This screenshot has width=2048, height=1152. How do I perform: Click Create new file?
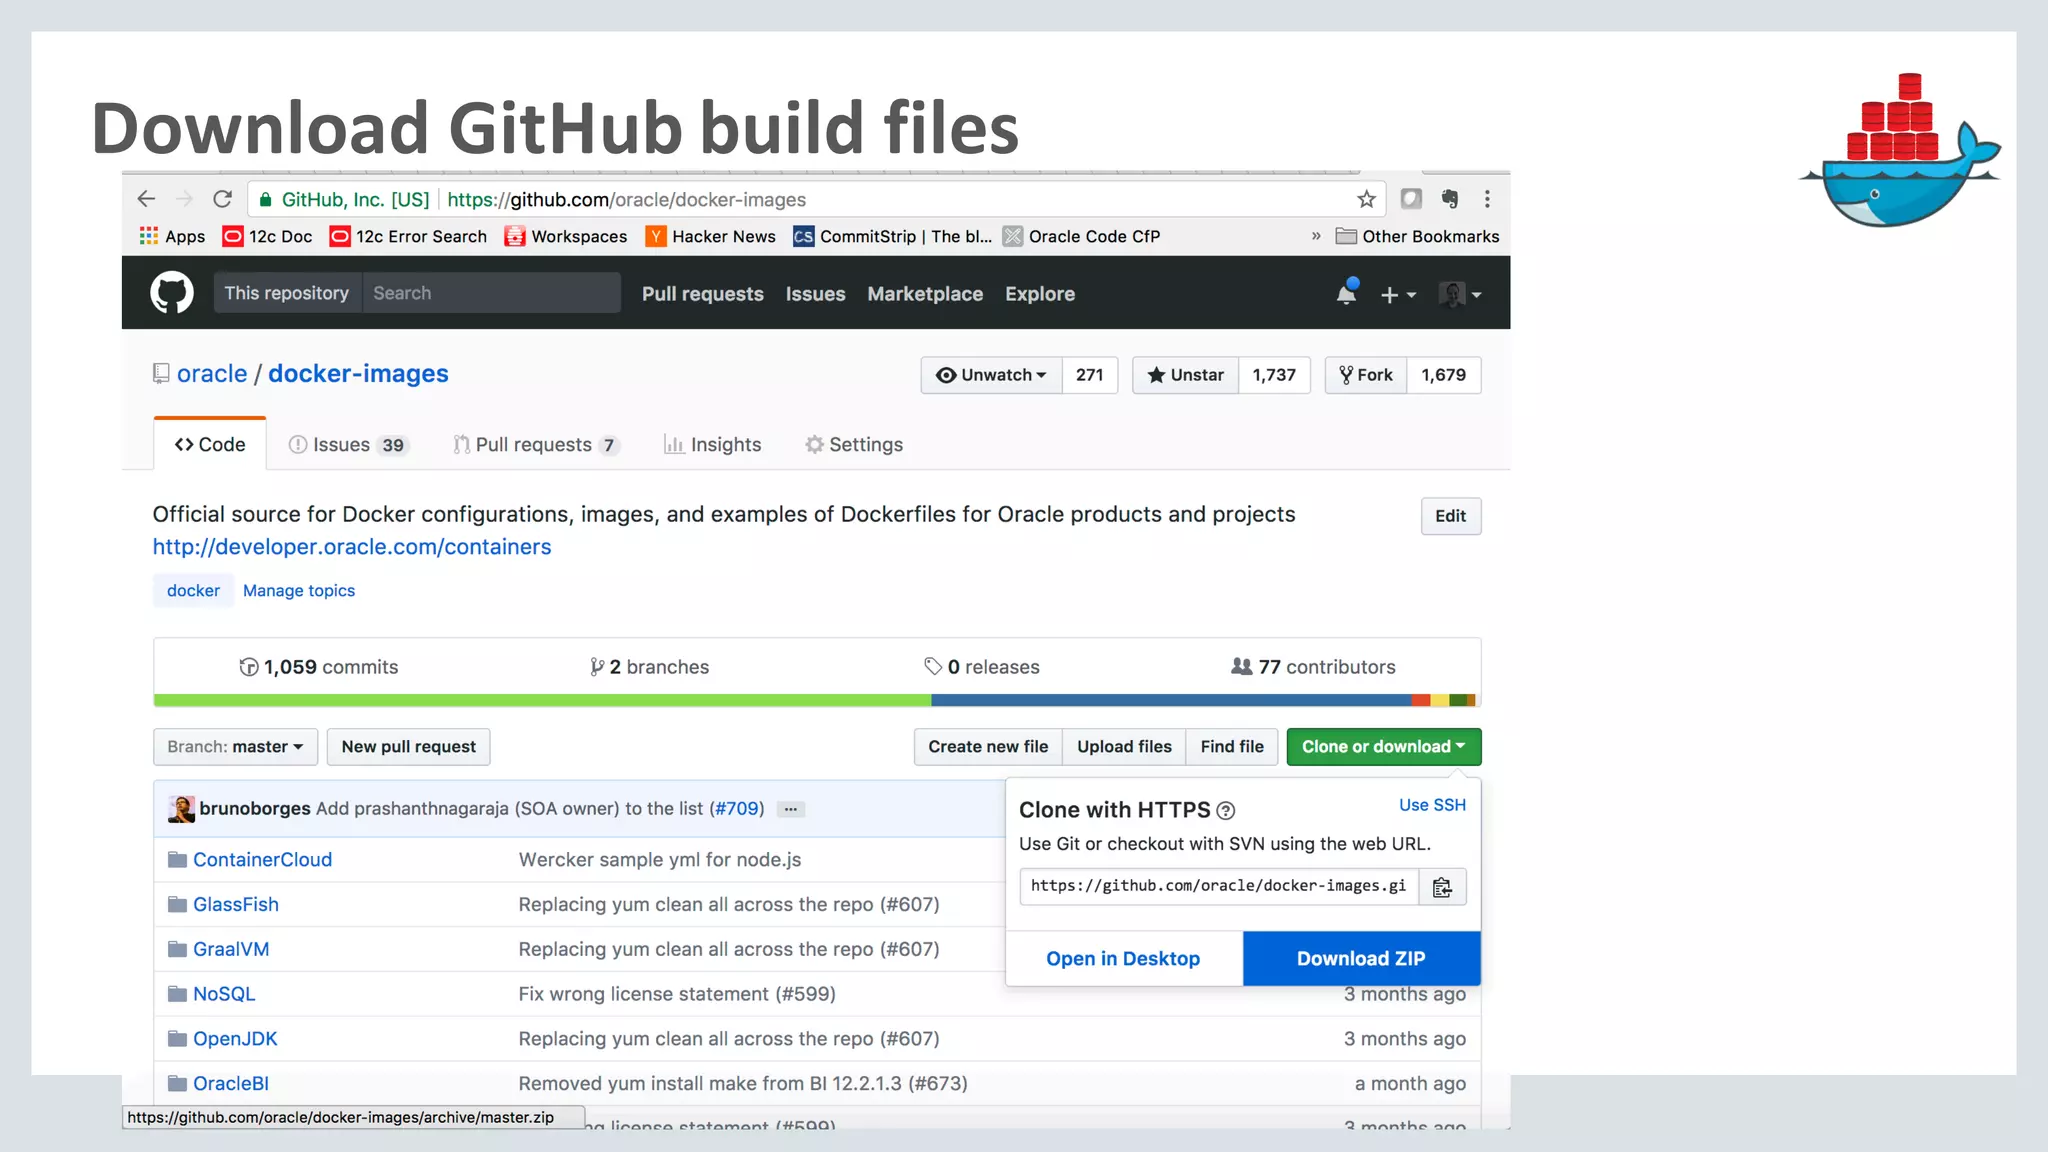[988, 747]
